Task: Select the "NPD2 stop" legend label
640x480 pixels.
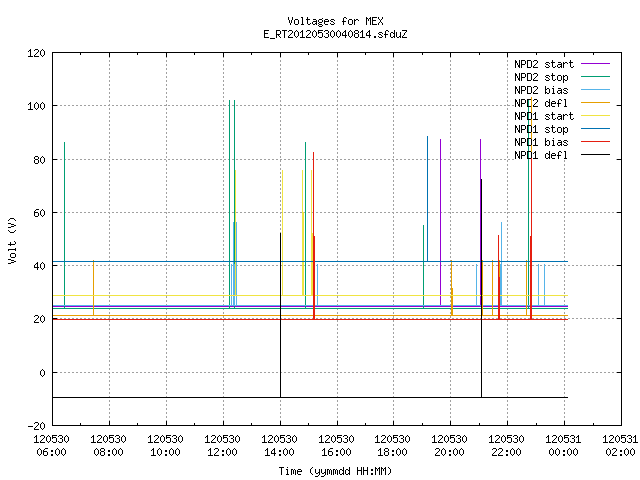Action: (x=541, y=77)
